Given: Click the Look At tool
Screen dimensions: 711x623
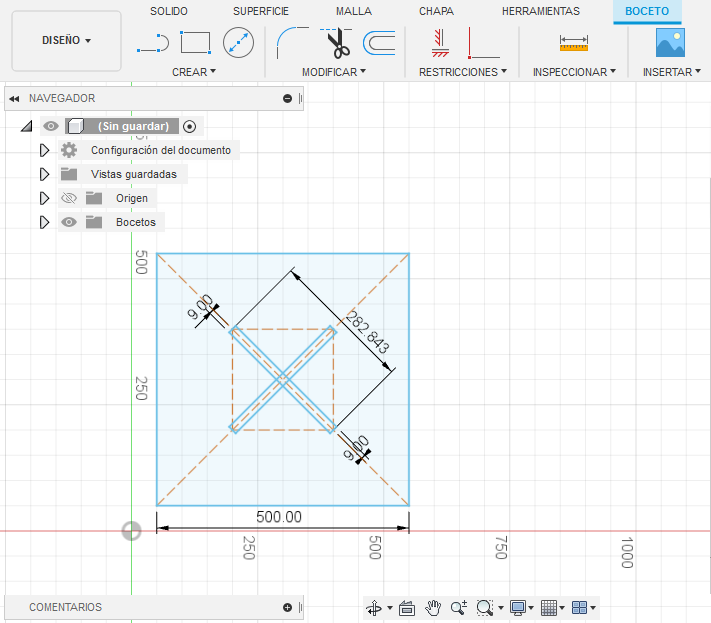Looking at the screenshot, I should (407, 608).
